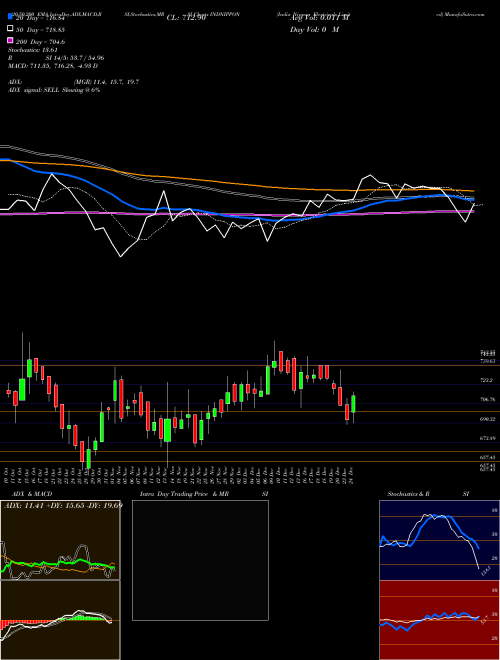Click the 706.76 price axis label

tap(487, 399)
